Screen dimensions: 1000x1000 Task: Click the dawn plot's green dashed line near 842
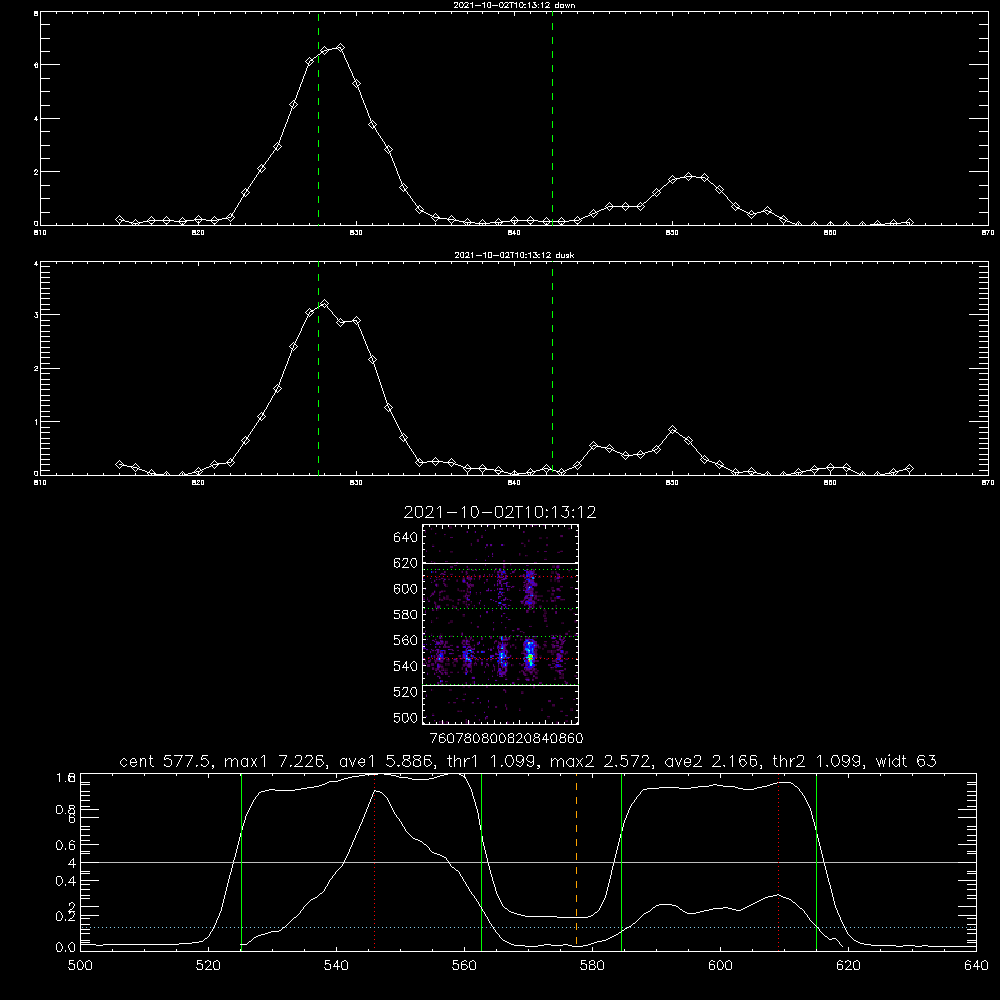[x=552, y=119]
